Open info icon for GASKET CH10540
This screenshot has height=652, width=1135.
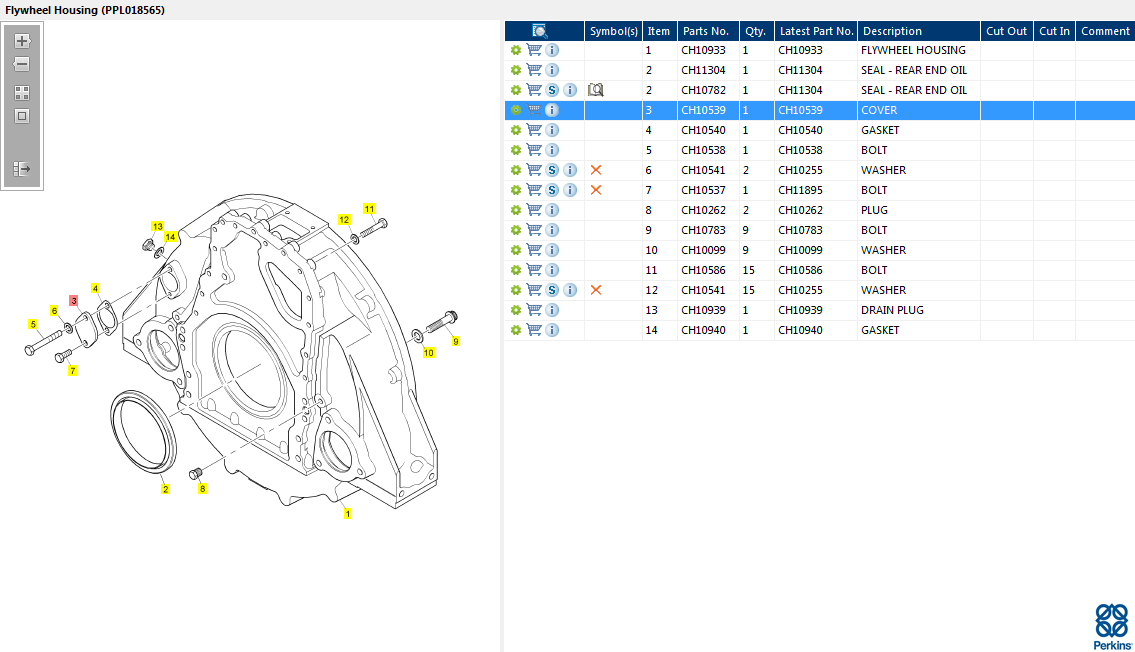tap(552, 130)
